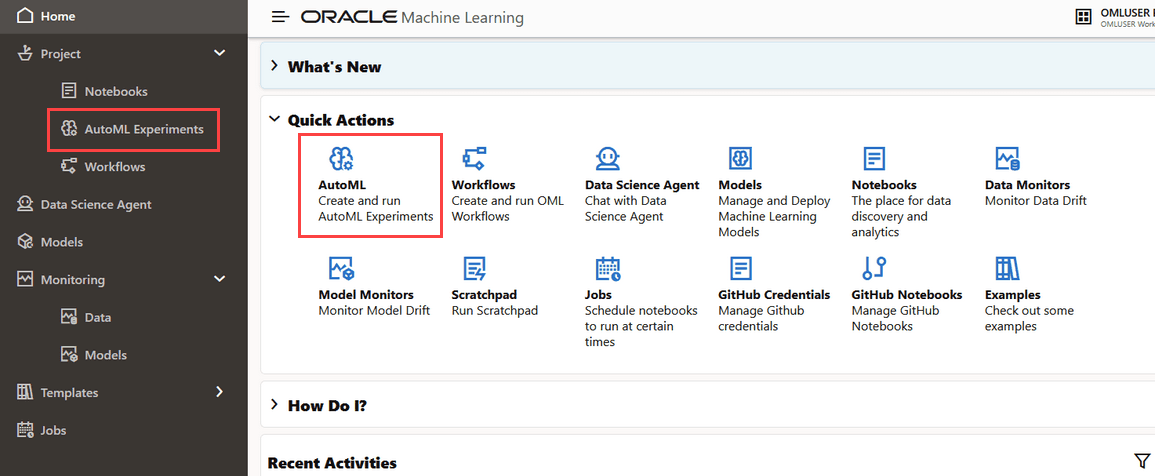
Task: Expand the Templates submenu arrow
Action: coord(219,392)
